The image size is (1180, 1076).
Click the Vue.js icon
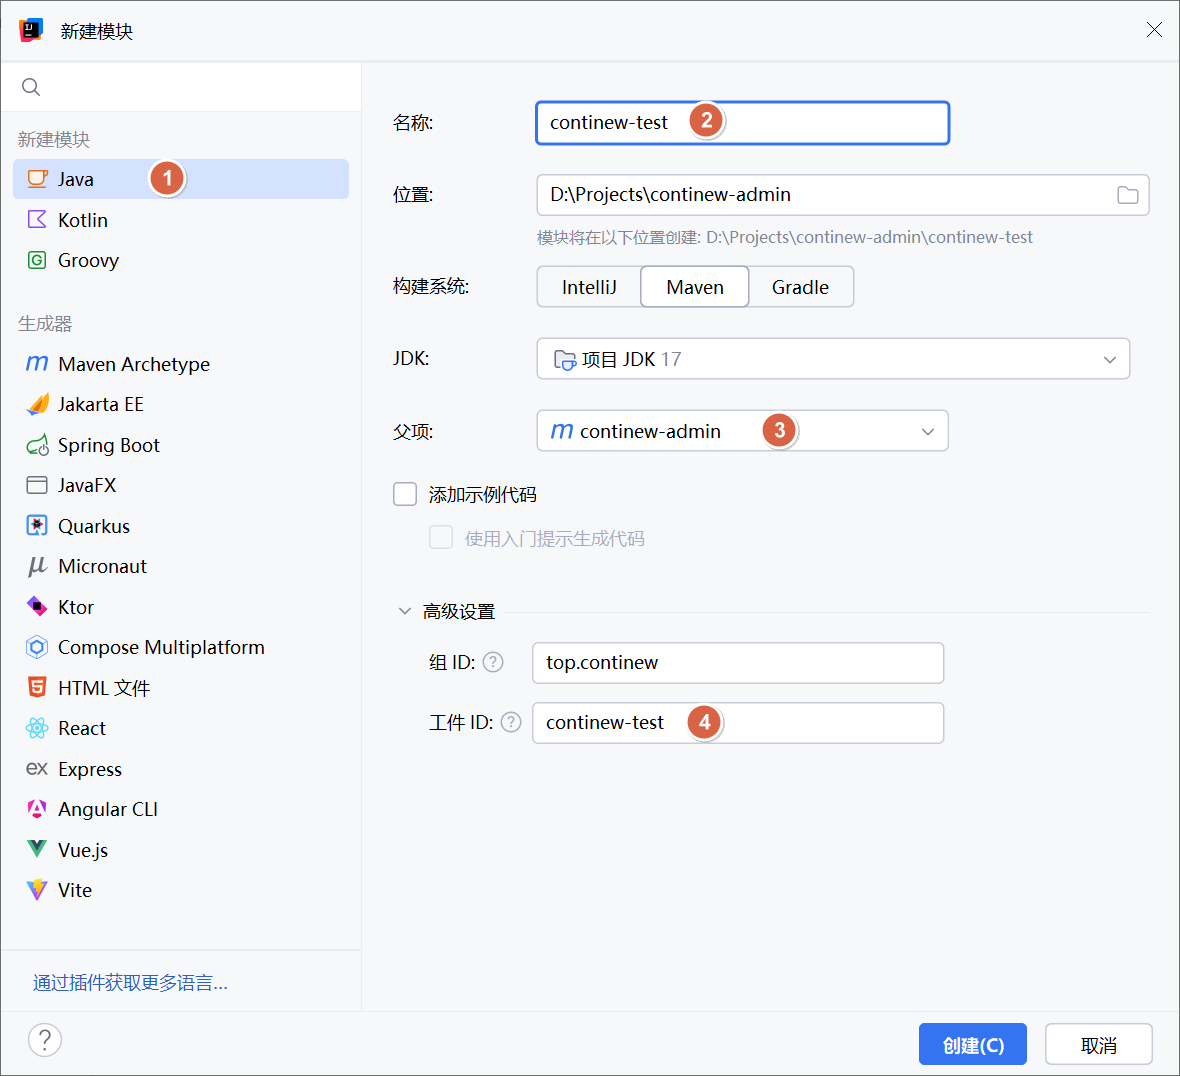[x=37, y=850]
